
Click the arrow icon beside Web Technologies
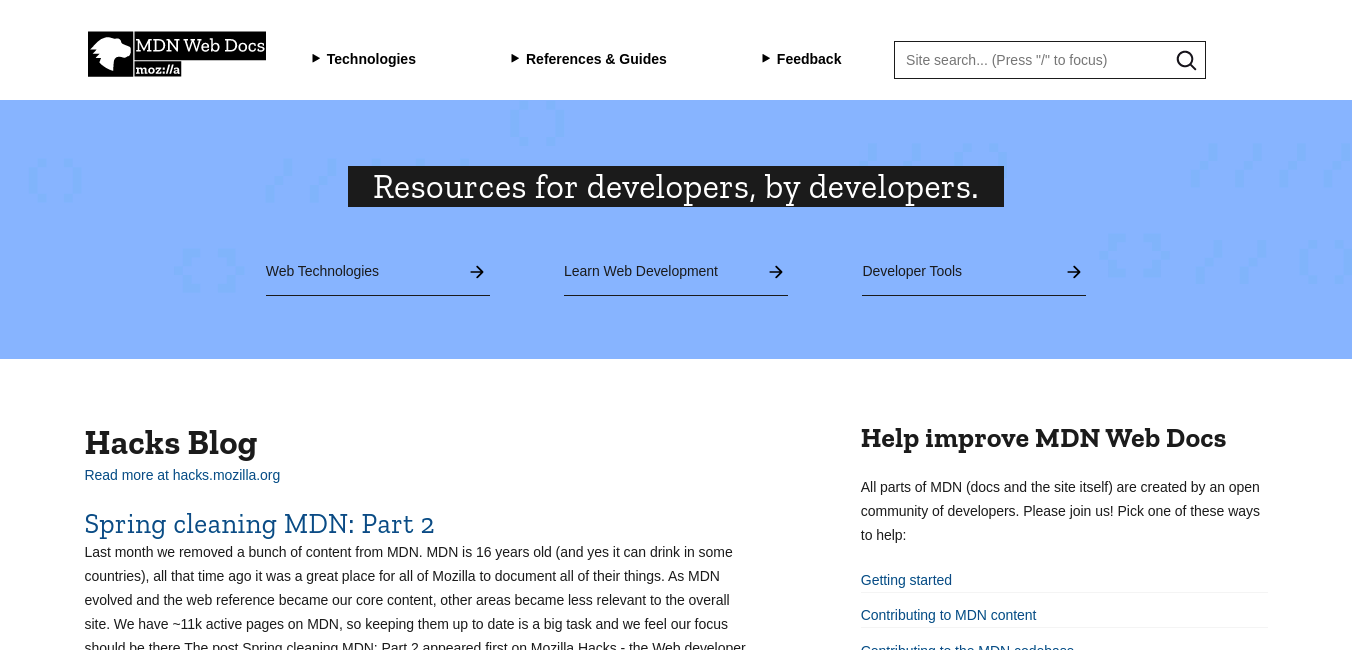point(477,272)
